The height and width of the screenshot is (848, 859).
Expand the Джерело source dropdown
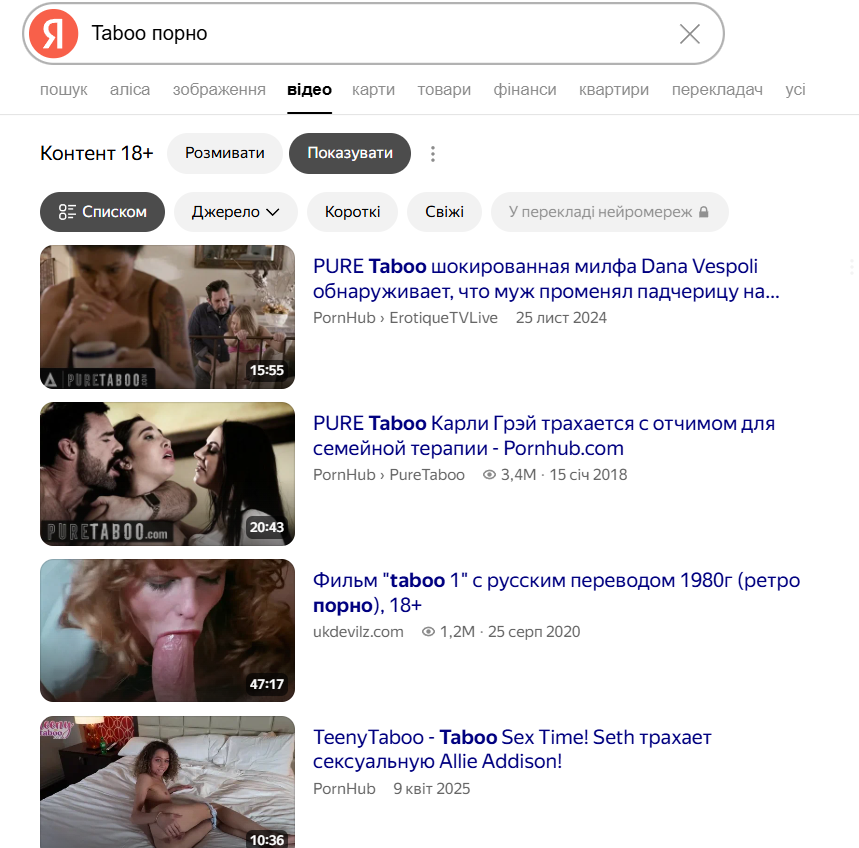(x=236, y=212)
